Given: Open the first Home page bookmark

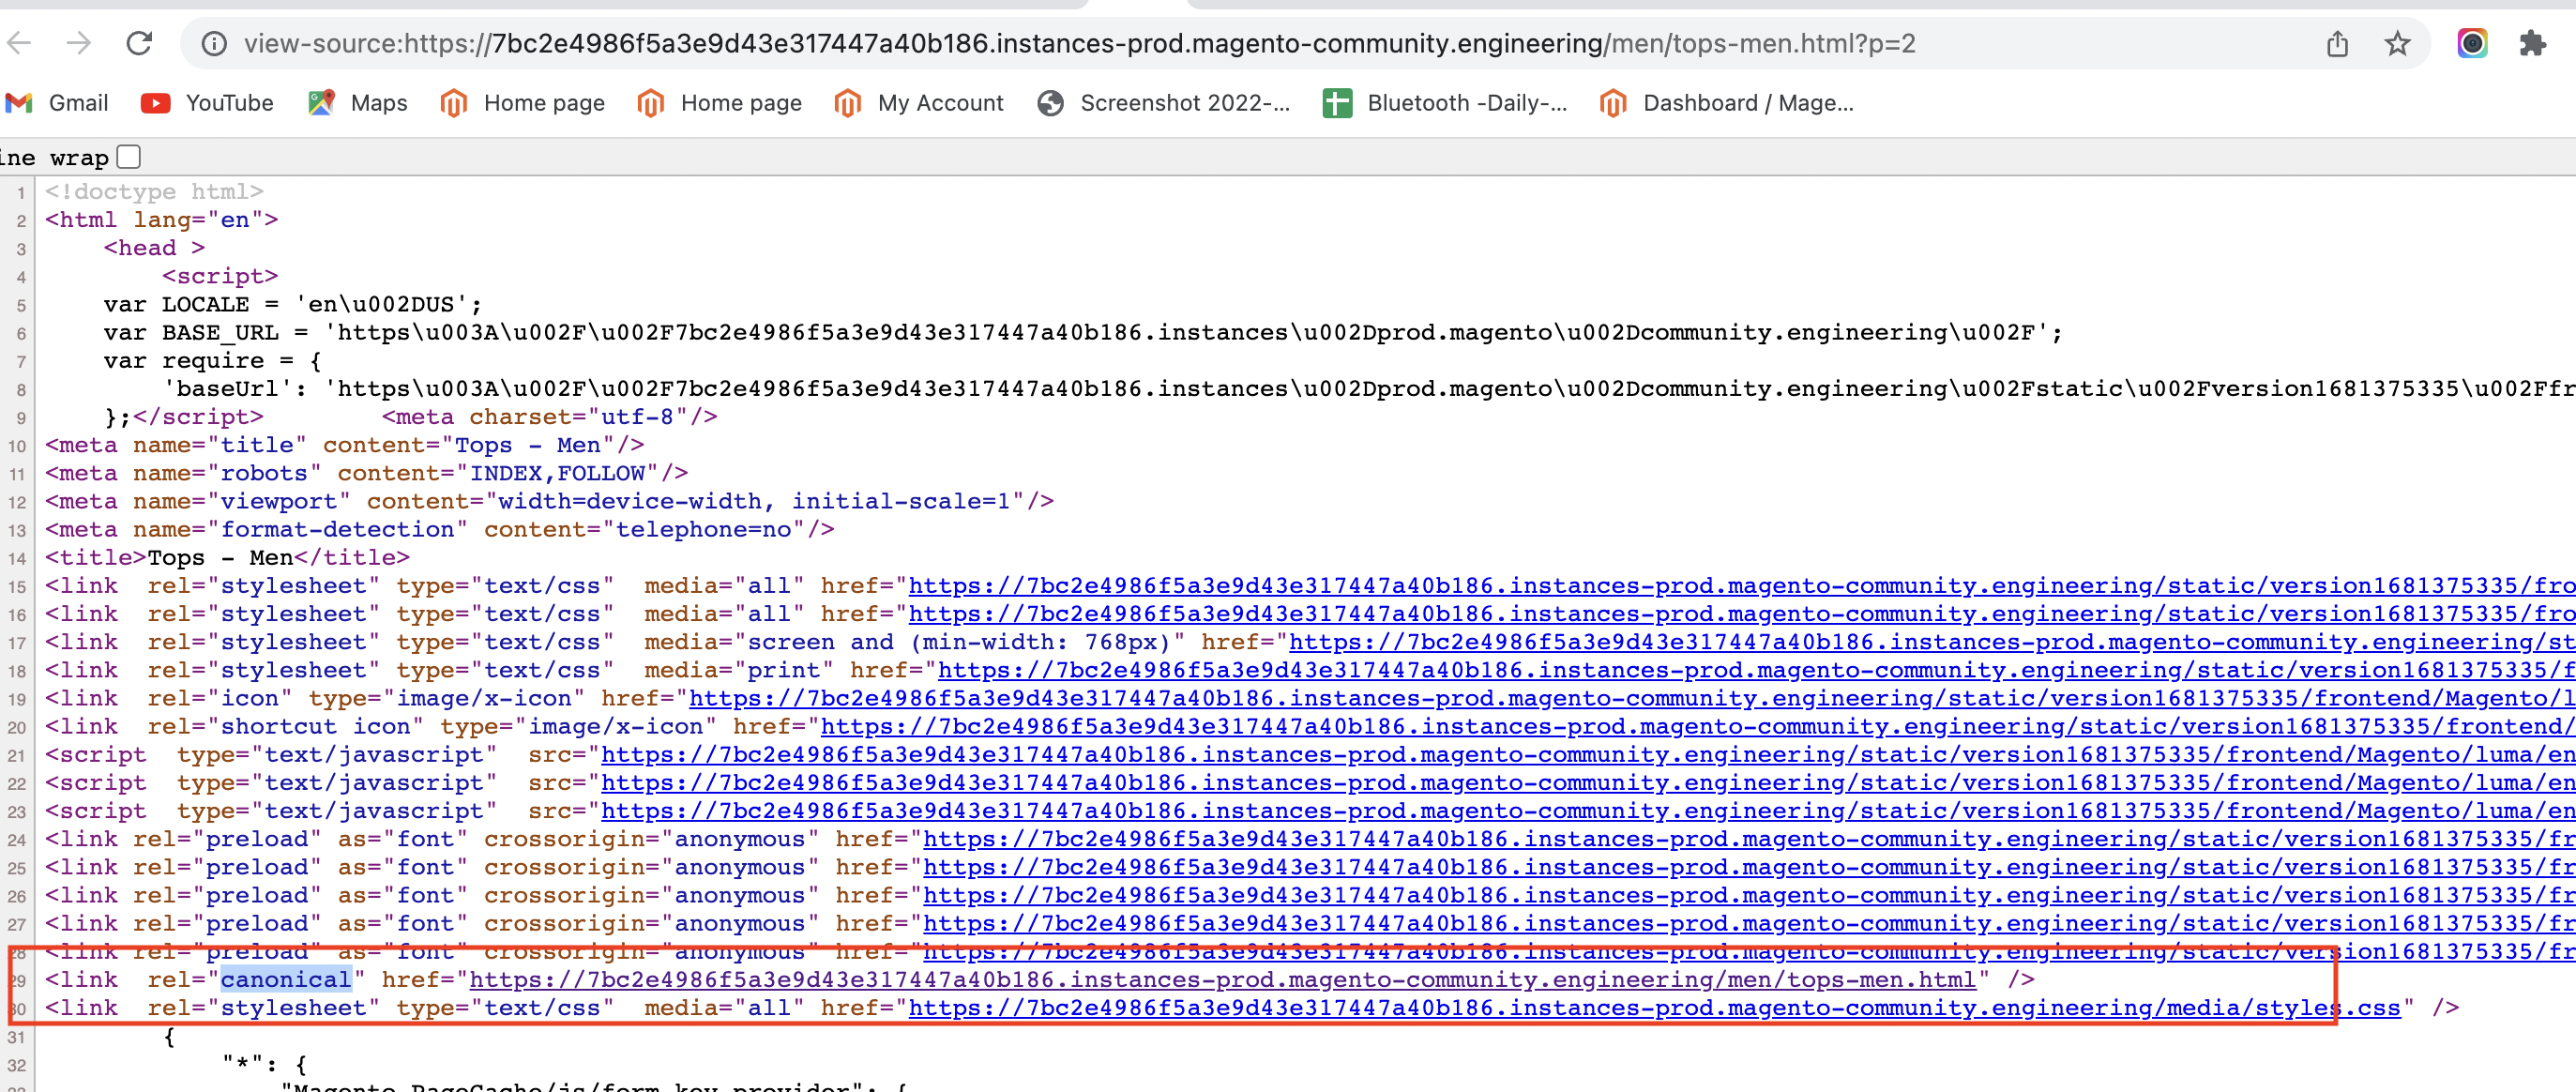Looking at the screenshot, I should [522, 102].
